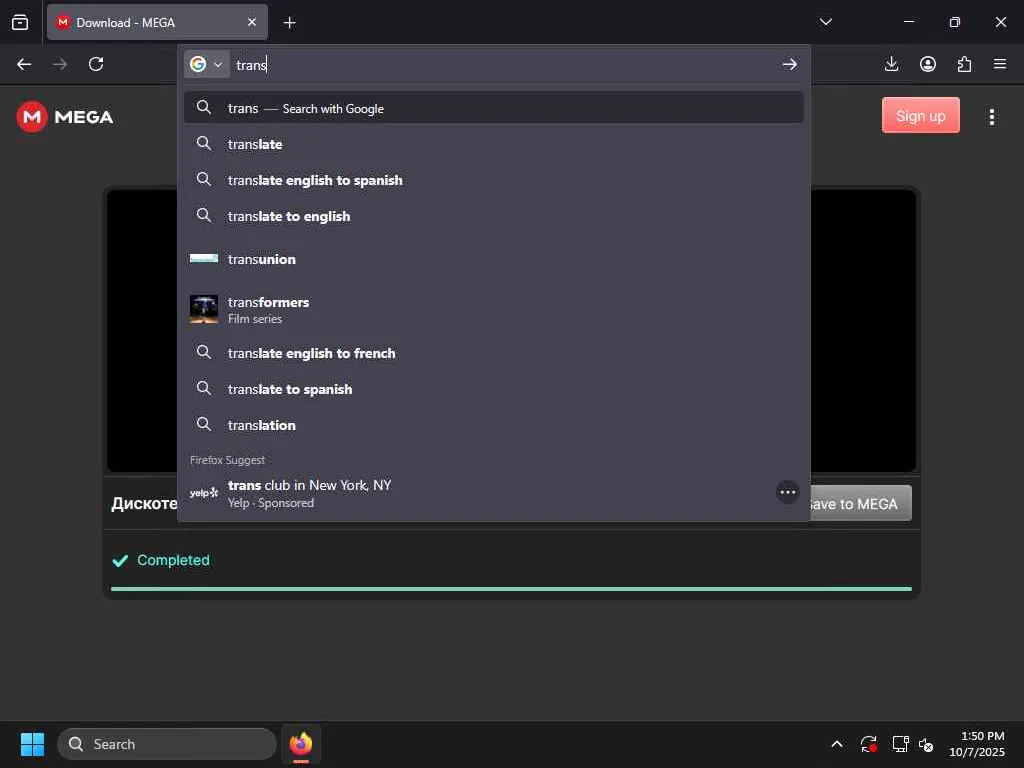The image size is (1024, 768).
Task: Choose 'translate english to spanish' suggestion
Action: tap(494, 180)
